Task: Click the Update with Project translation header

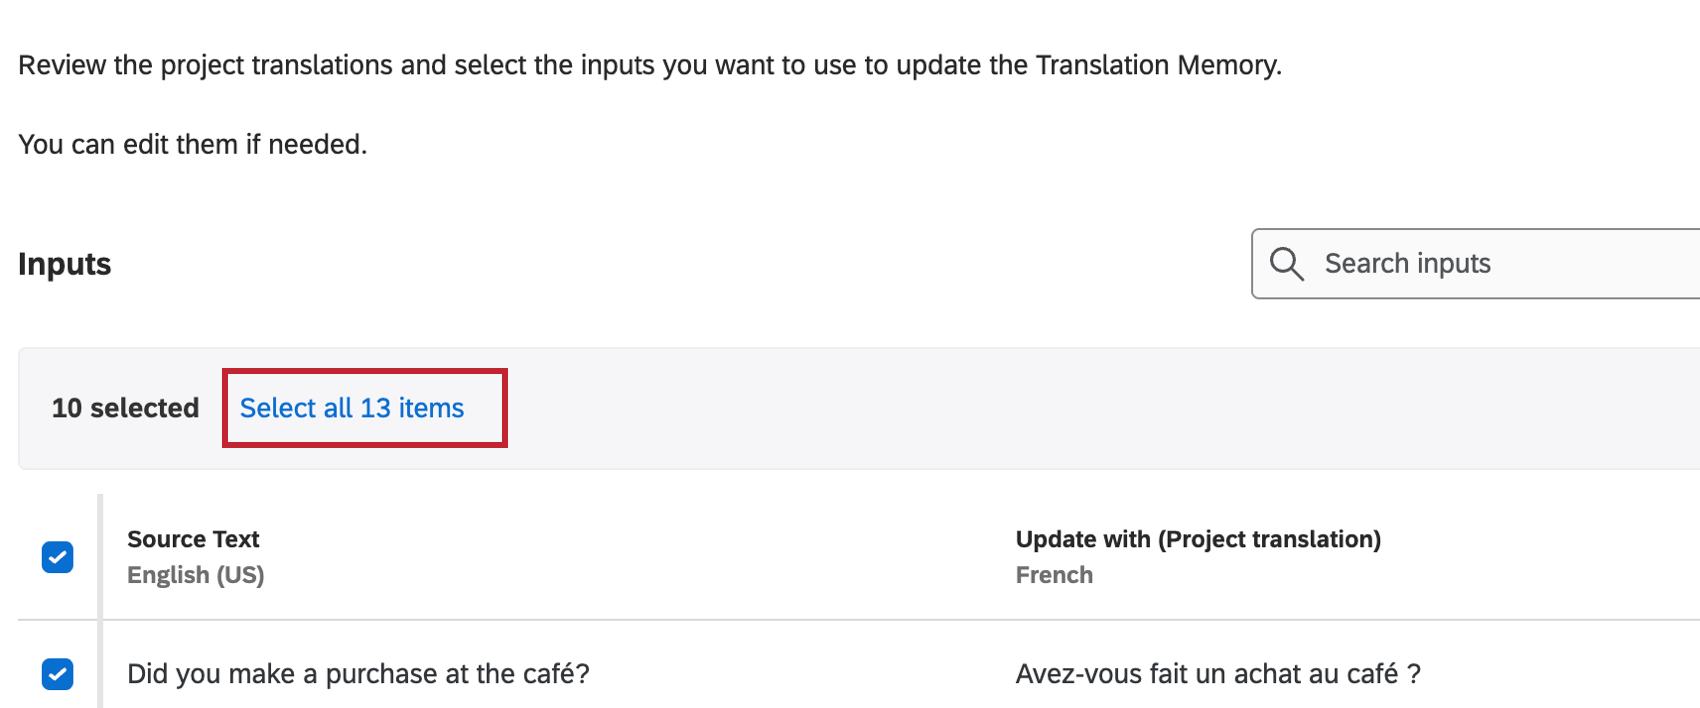Action: [1198, 539]
